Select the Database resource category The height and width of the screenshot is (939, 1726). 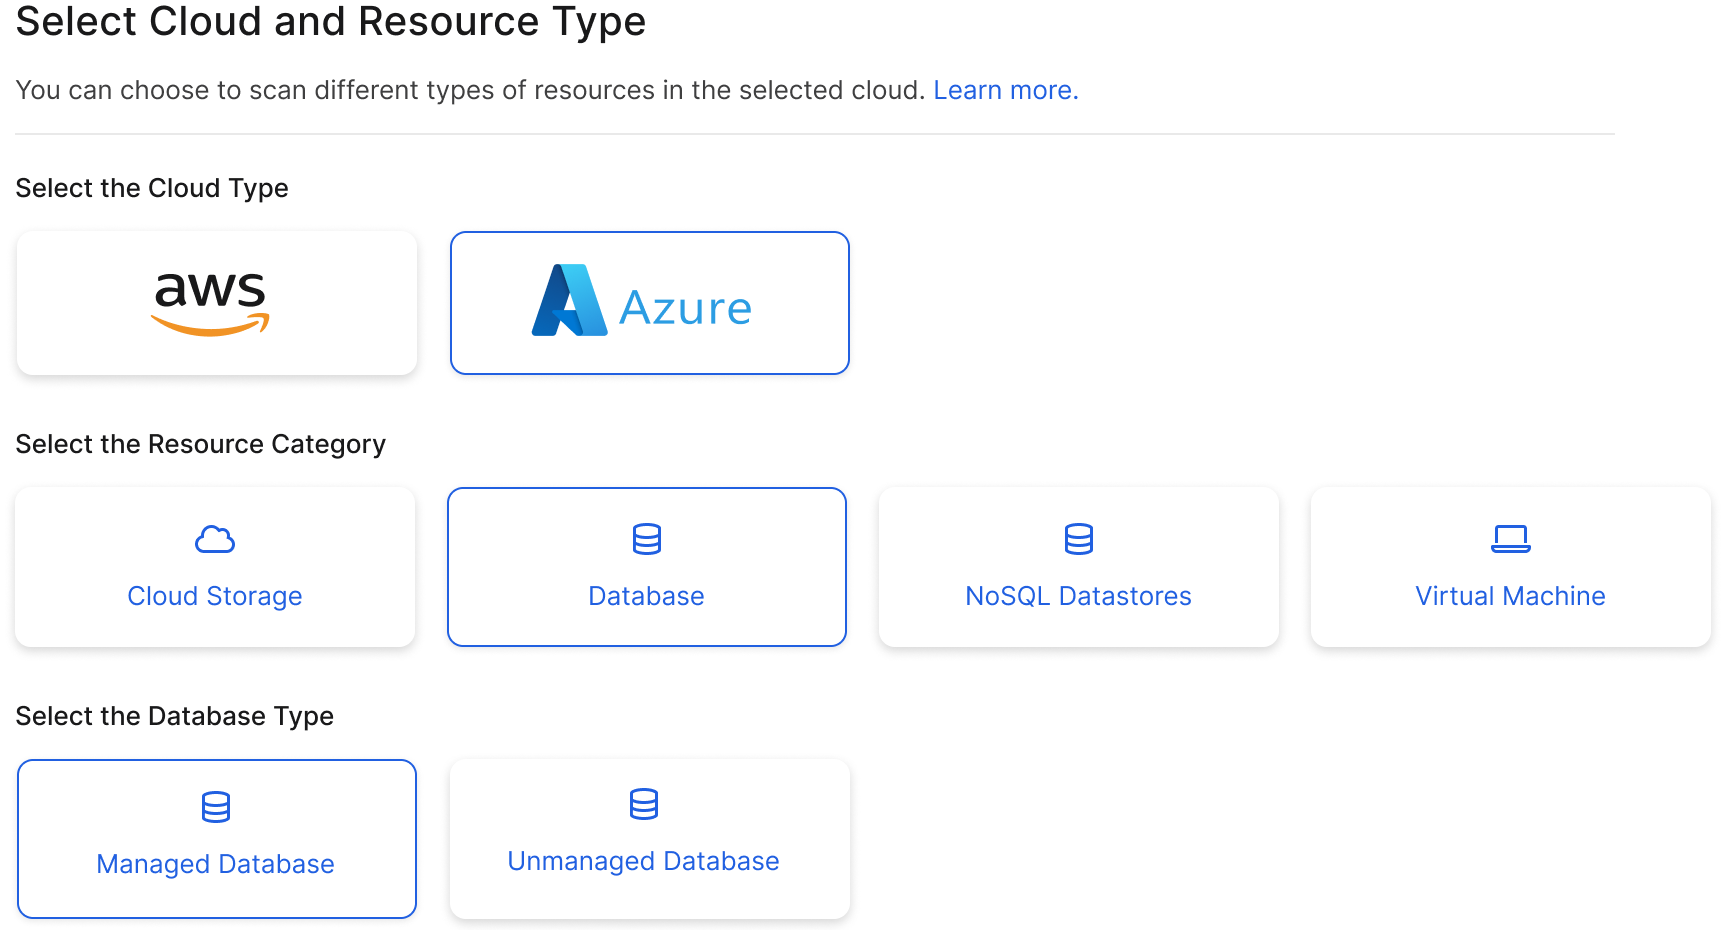pos(646,566)
